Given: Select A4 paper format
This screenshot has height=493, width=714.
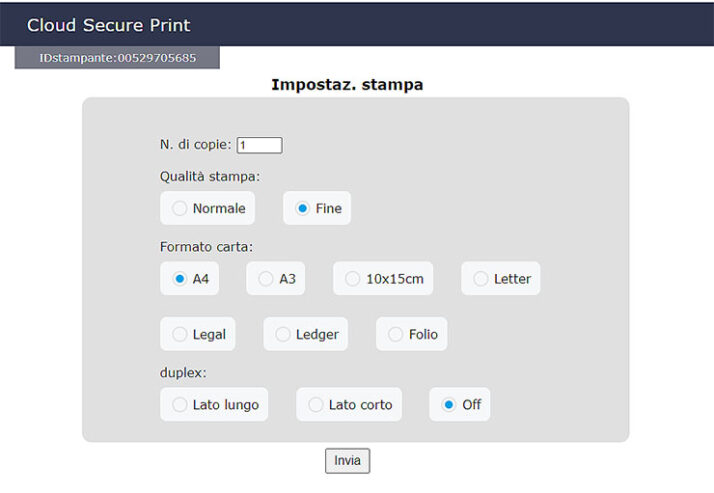Looking at the screenshot, I should pyautogui.click(x=180, y=279).
